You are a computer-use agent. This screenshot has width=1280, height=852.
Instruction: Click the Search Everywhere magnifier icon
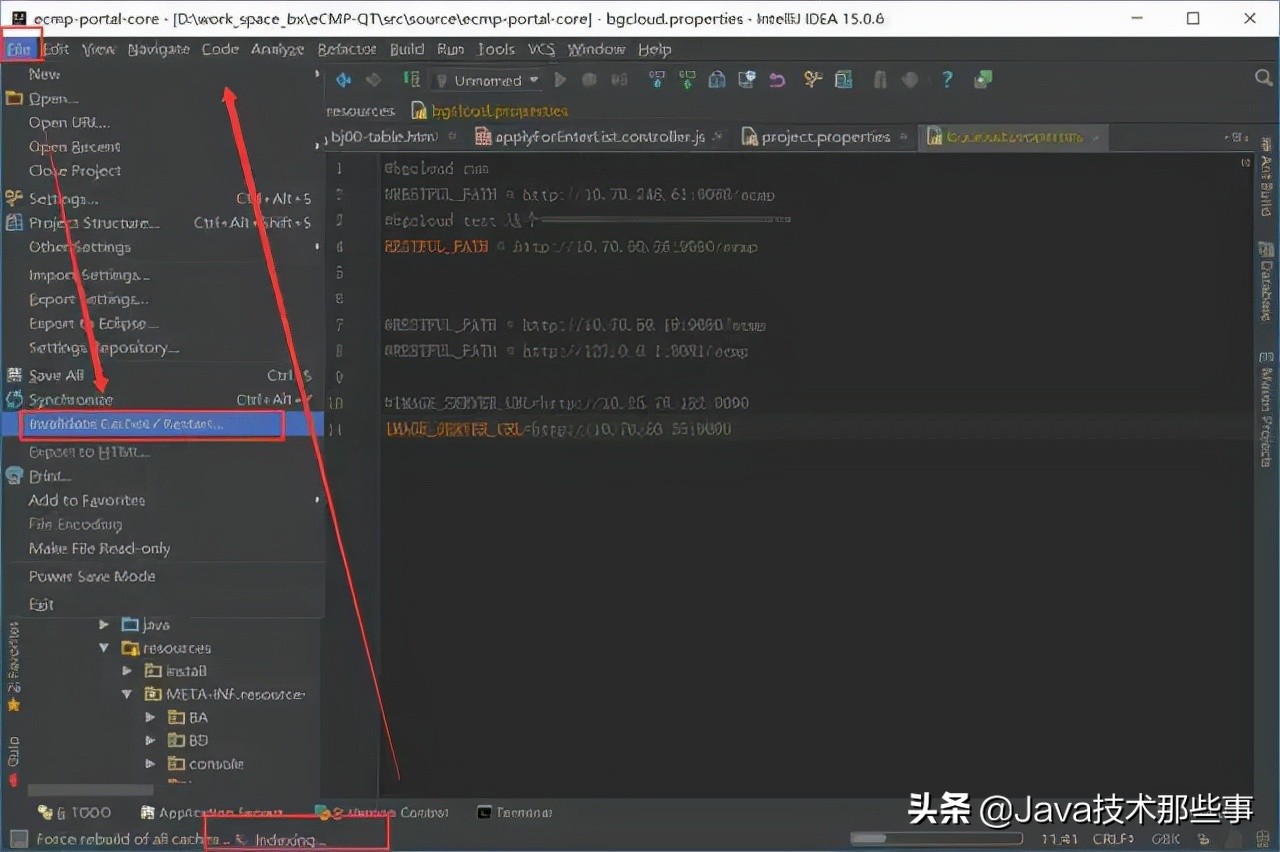point(1263,78)
